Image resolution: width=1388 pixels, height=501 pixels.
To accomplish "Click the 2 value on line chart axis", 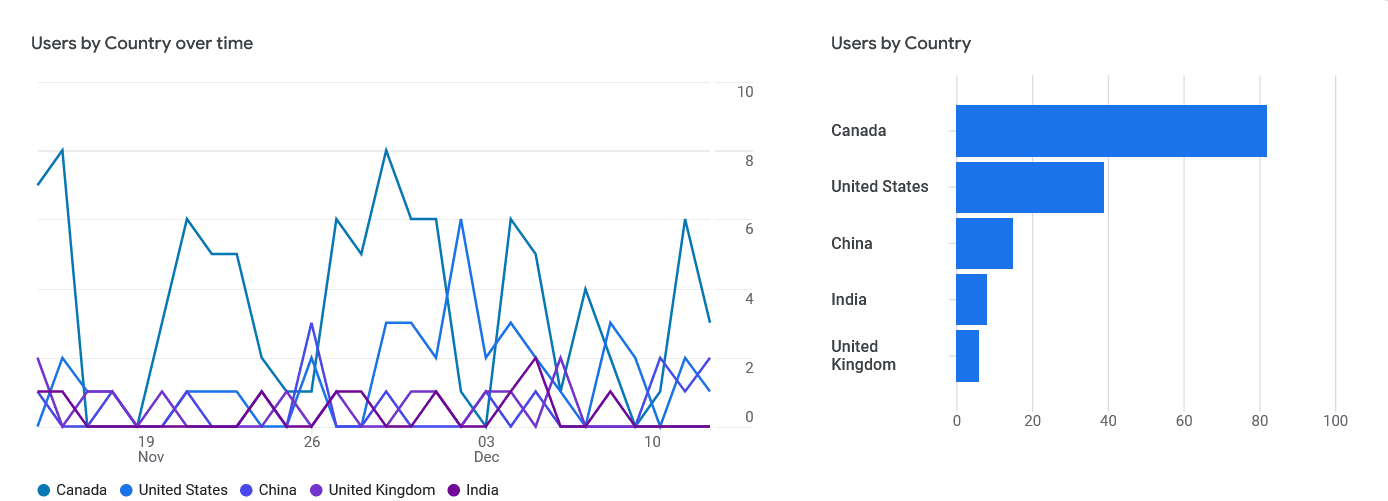I will point(749,368).
